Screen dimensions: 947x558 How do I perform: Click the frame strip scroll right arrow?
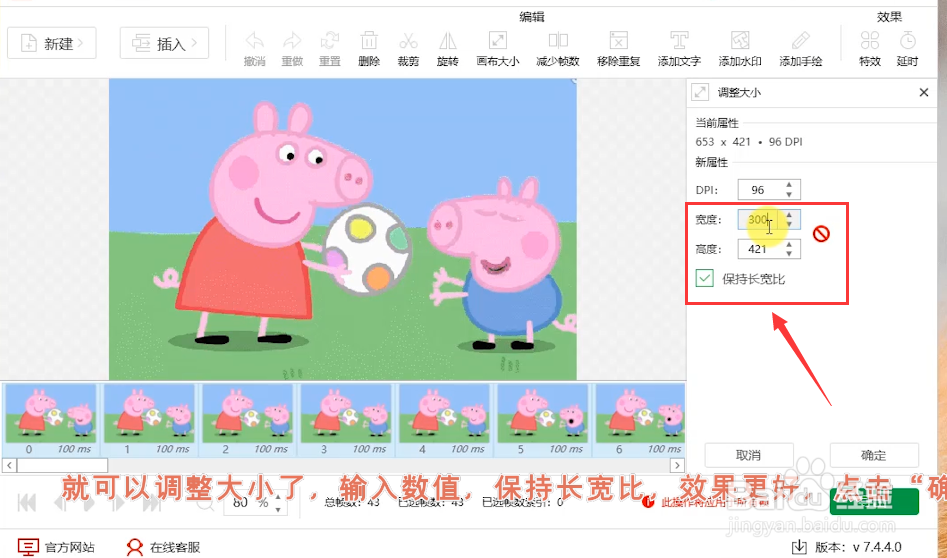(x=677, y=465)
